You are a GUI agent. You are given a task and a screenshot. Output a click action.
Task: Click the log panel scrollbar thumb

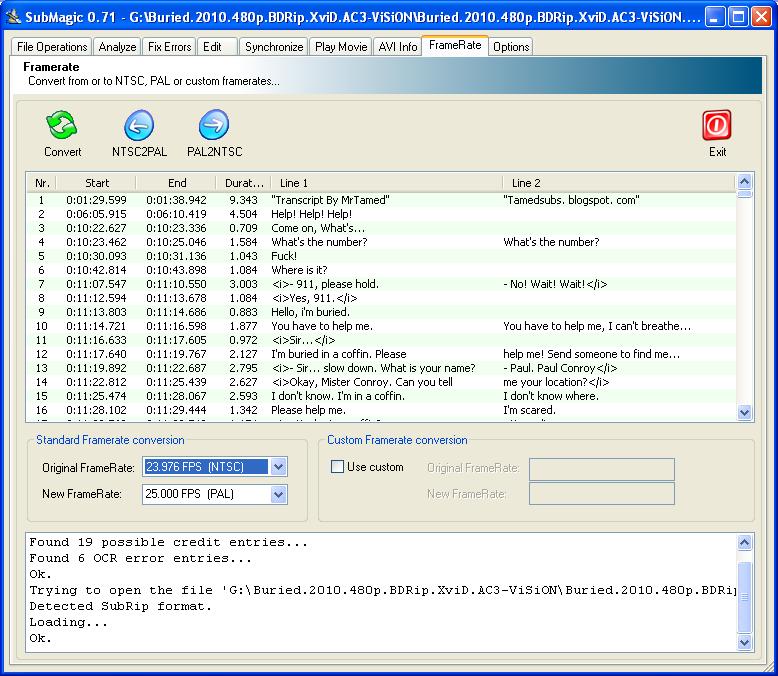[x=744, y=597]
